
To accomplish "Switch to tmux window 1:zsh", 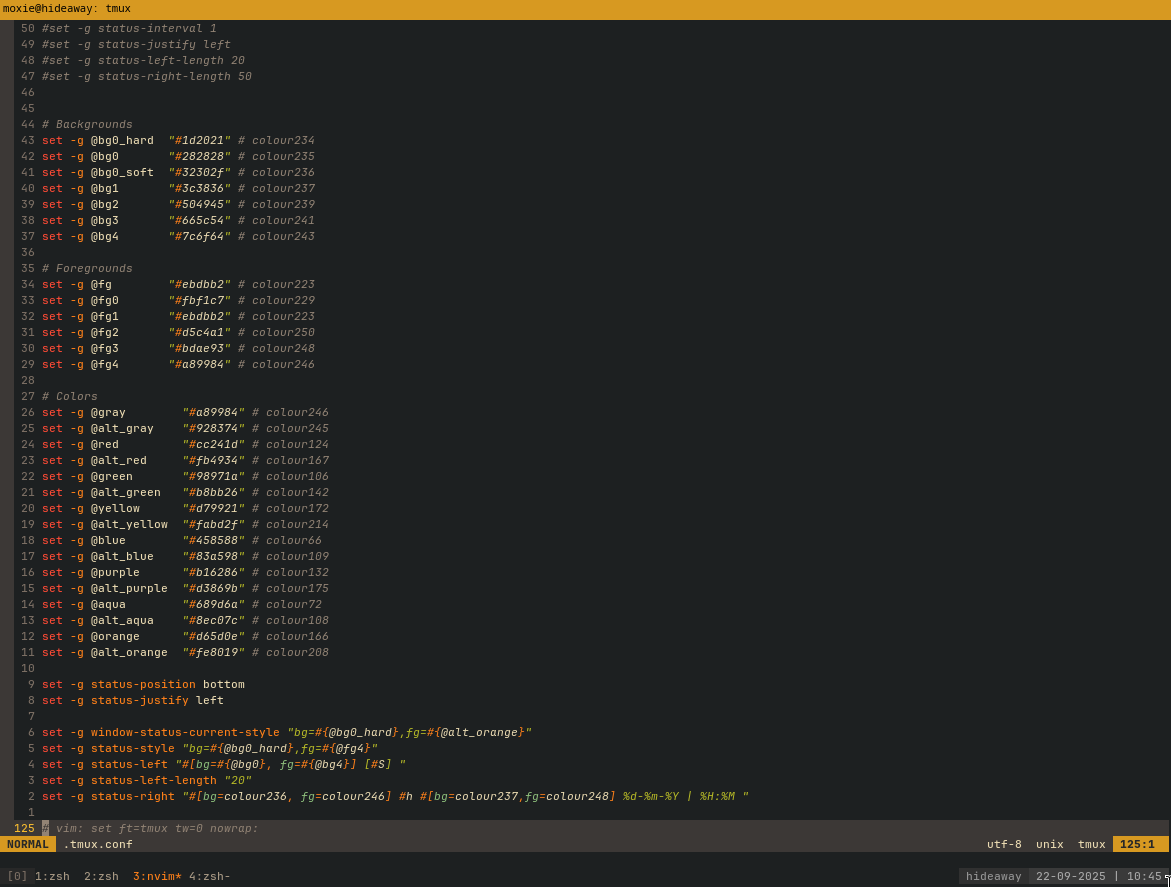I will coord(52,876).
